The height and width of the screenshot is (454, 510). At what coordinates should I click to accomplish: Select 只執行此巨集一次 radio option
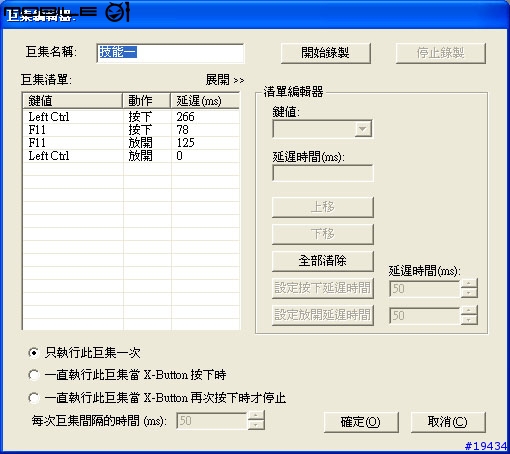[33, 352]
